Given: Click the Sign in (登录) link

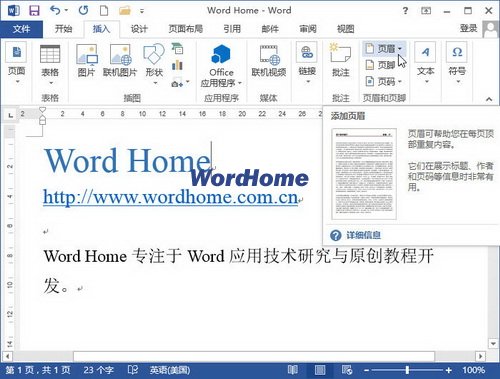Looking at the screenshot, I should 469,29.
